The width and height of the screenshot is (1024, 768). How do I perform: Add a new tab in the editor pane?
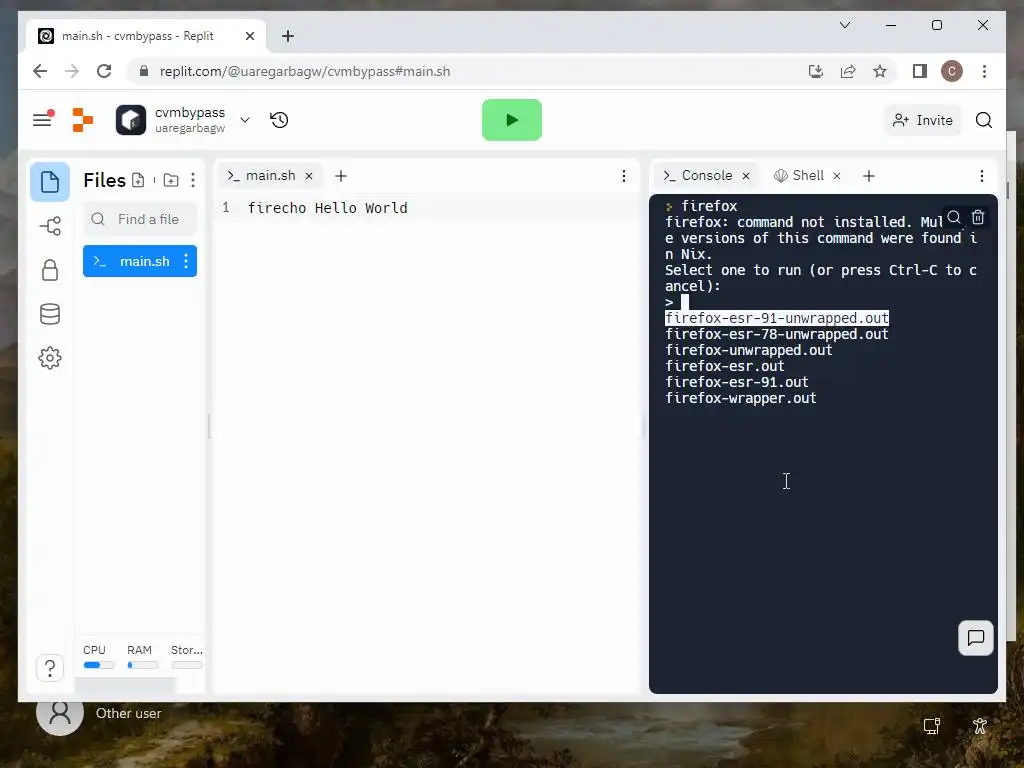(340, 176)
